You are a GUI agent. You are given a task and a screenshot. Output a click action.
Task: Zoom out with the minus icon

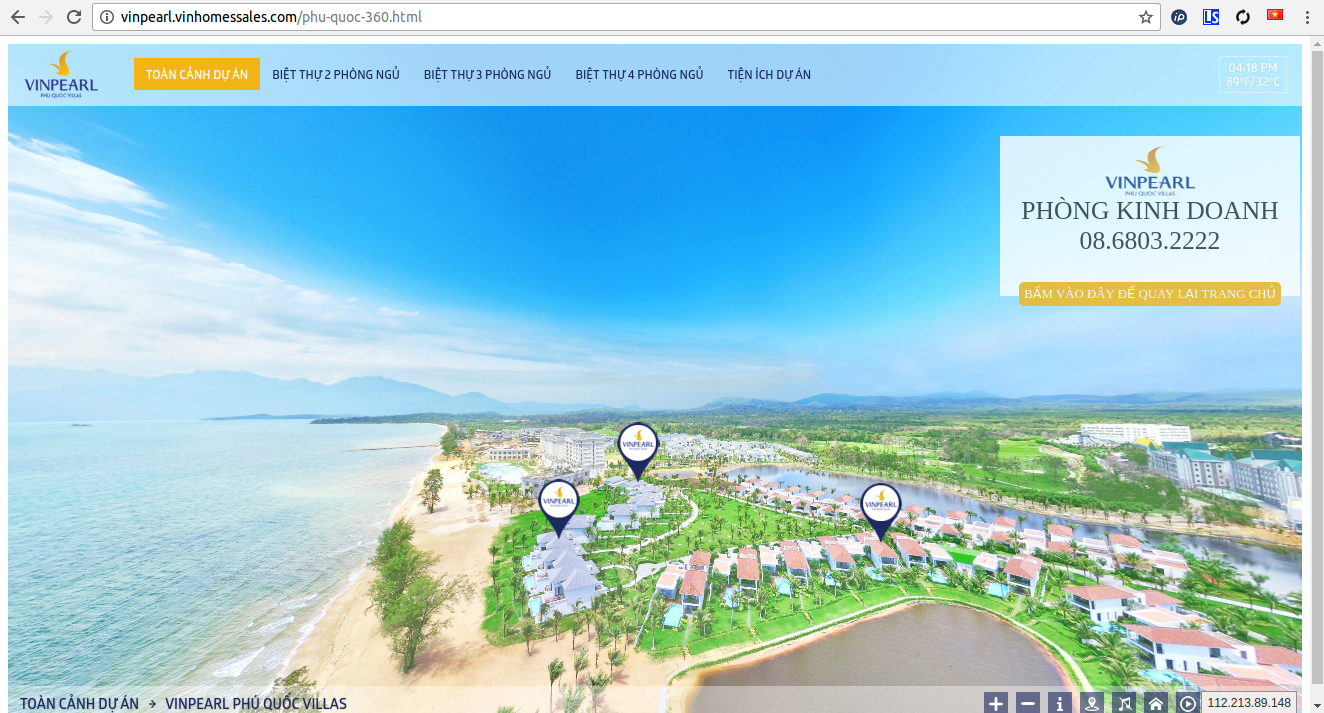pyautogui.click(x=1027, y=703)
